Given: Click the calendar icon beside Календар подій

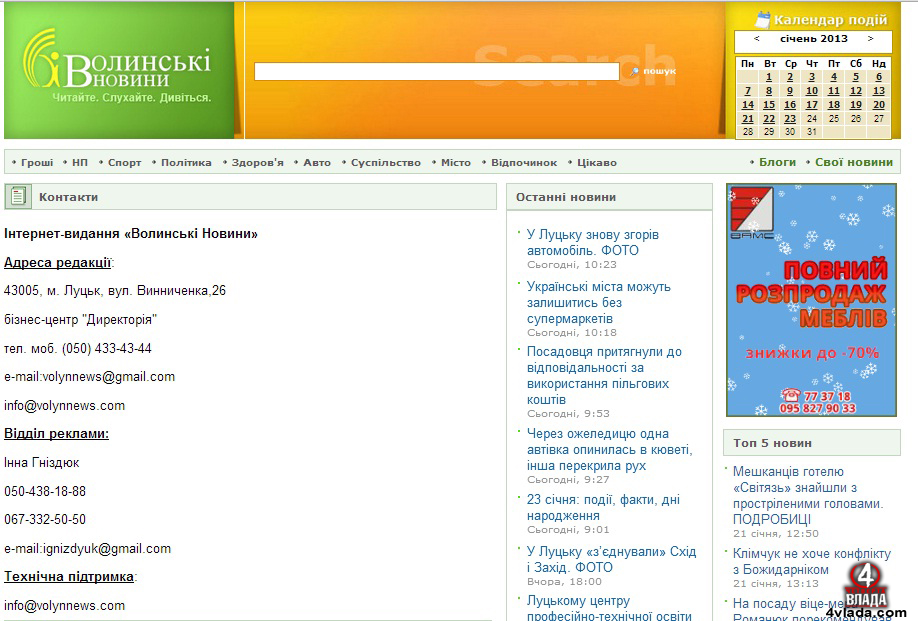Looking at the screenshot, I should click(762, 20).
